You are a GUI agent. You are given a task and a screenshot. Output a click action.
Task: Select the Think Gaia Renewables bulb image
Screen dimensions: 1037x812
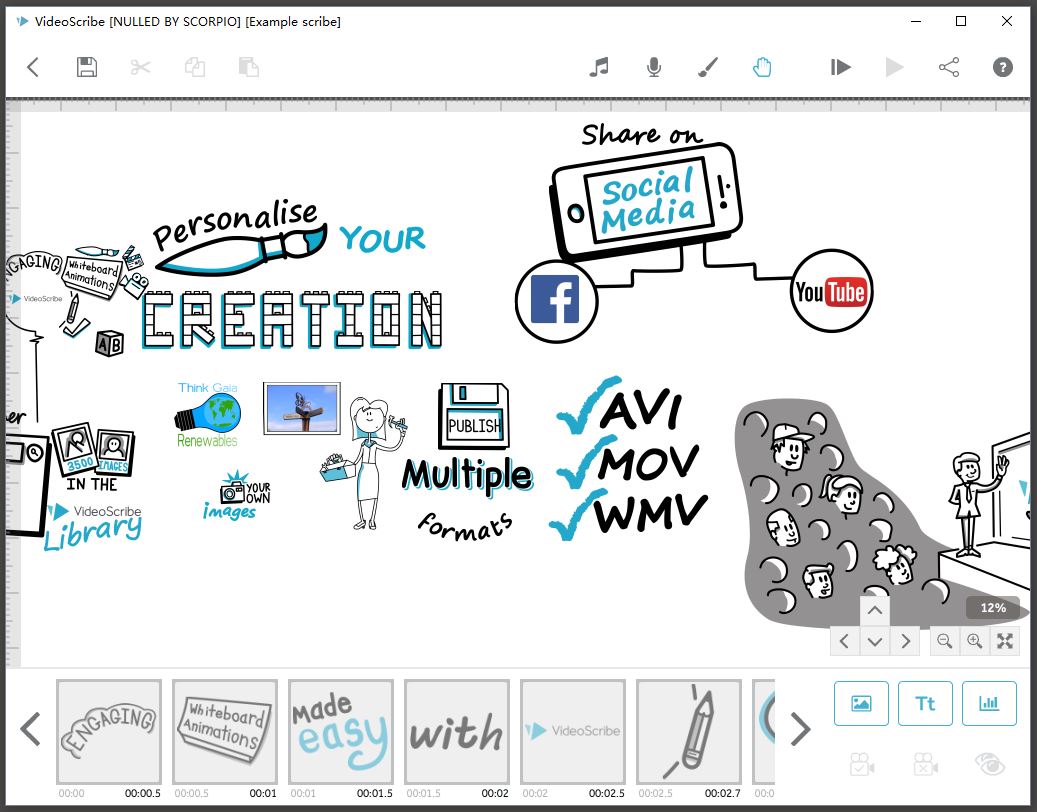pos(208,415)
